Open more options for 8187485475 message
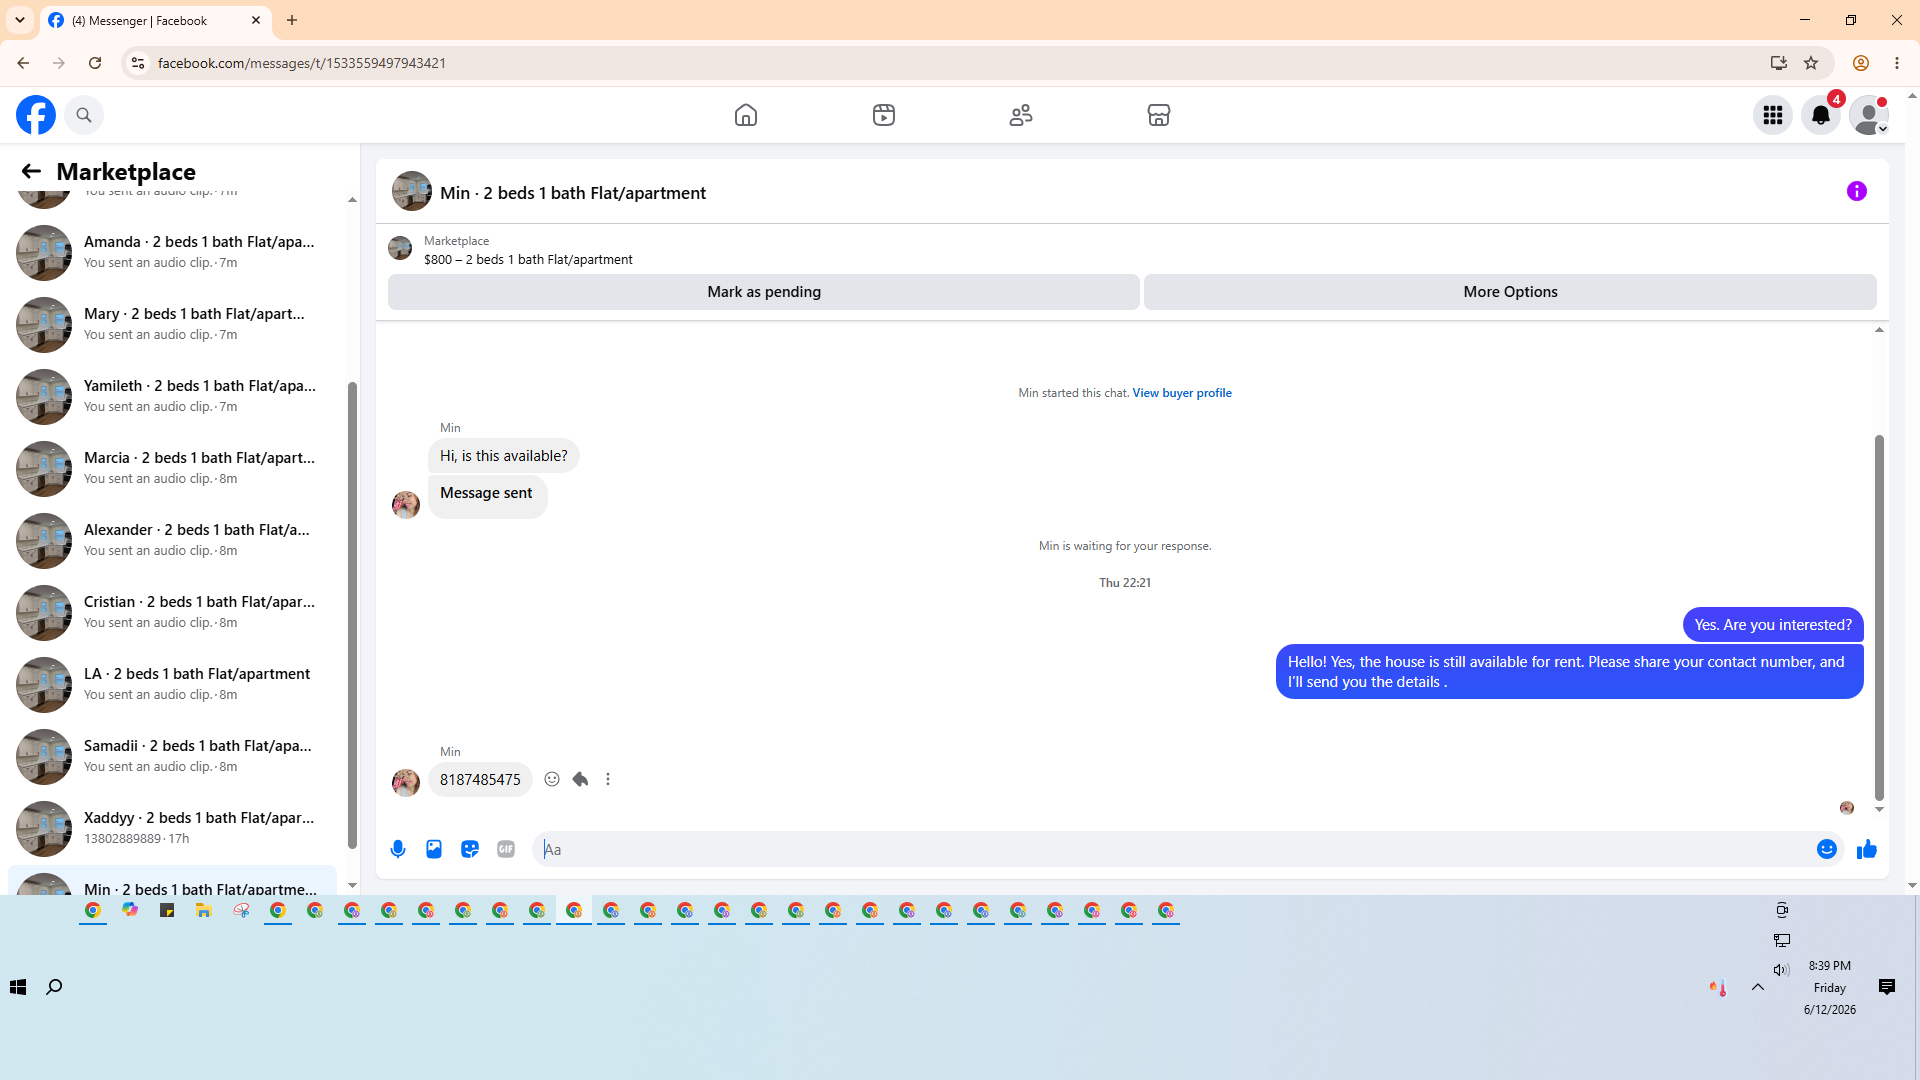The height and width of the screenshot is (1080, 1920). click(608, 779)
